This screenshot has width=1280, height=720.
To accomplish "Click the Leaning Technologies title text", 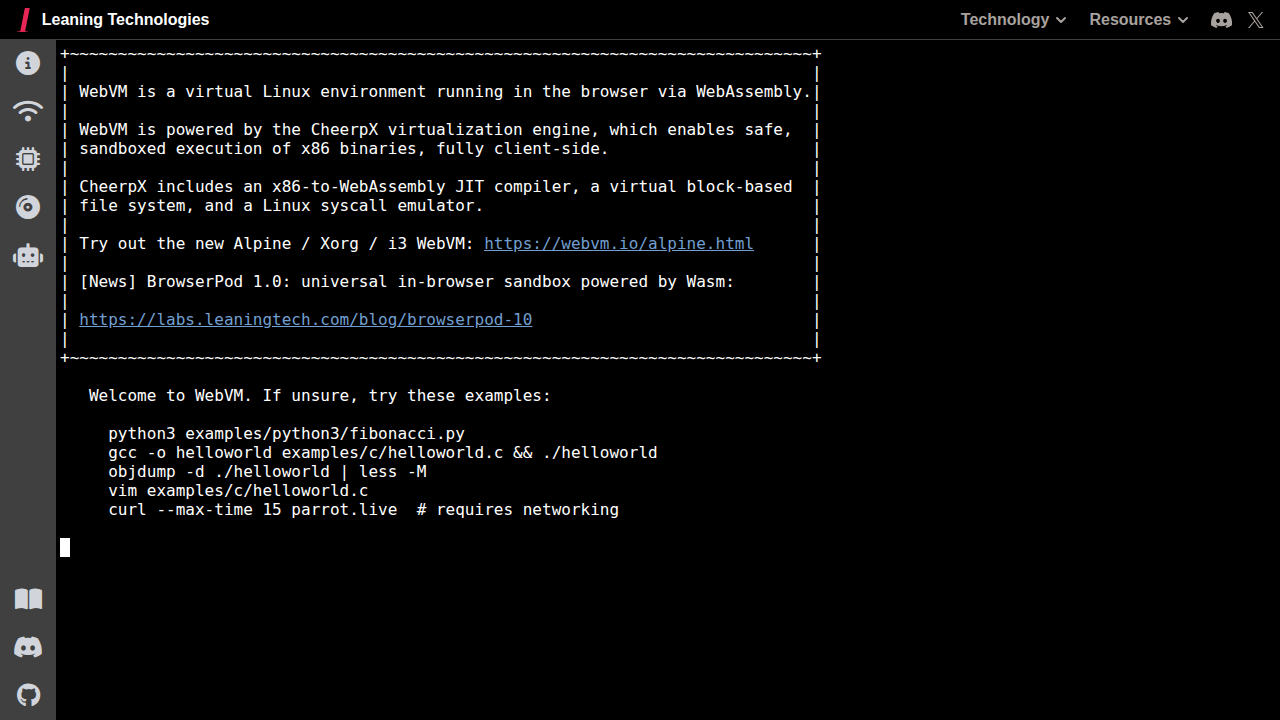I will tap(125, 19).
